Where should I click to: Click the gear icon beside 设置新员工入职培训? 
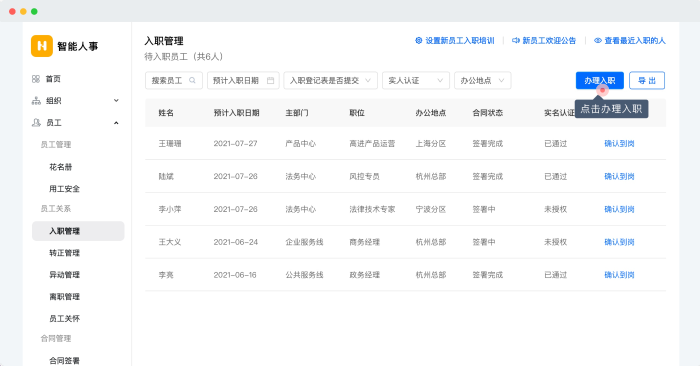point(419,41)
